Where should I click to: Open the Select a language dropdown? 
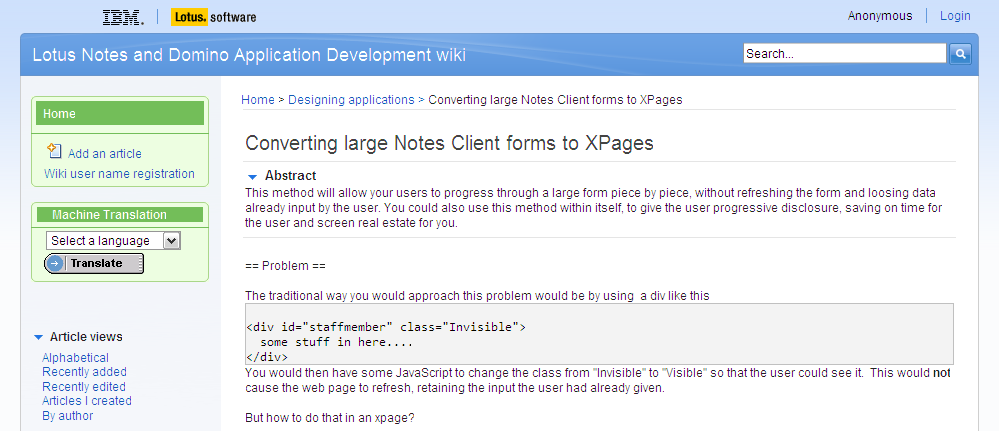pyautogui.click(x=113, y=240)
